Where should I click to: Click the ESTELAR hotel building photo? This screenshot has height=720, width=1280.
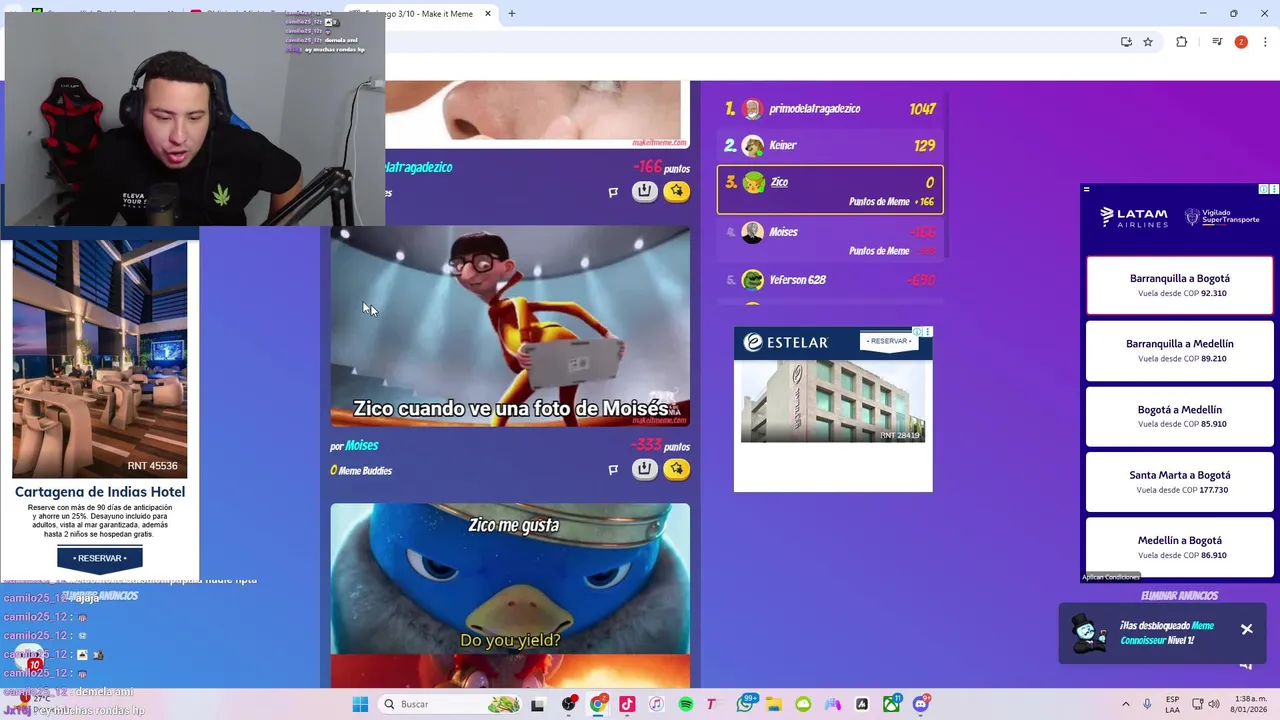(833, 401)
